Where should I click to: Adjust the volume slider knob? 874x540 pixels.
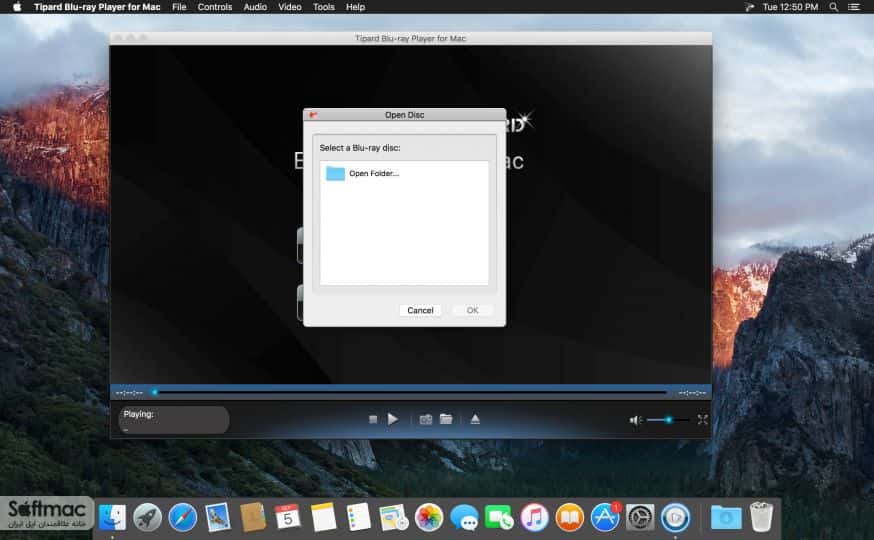tap(668, 420)
